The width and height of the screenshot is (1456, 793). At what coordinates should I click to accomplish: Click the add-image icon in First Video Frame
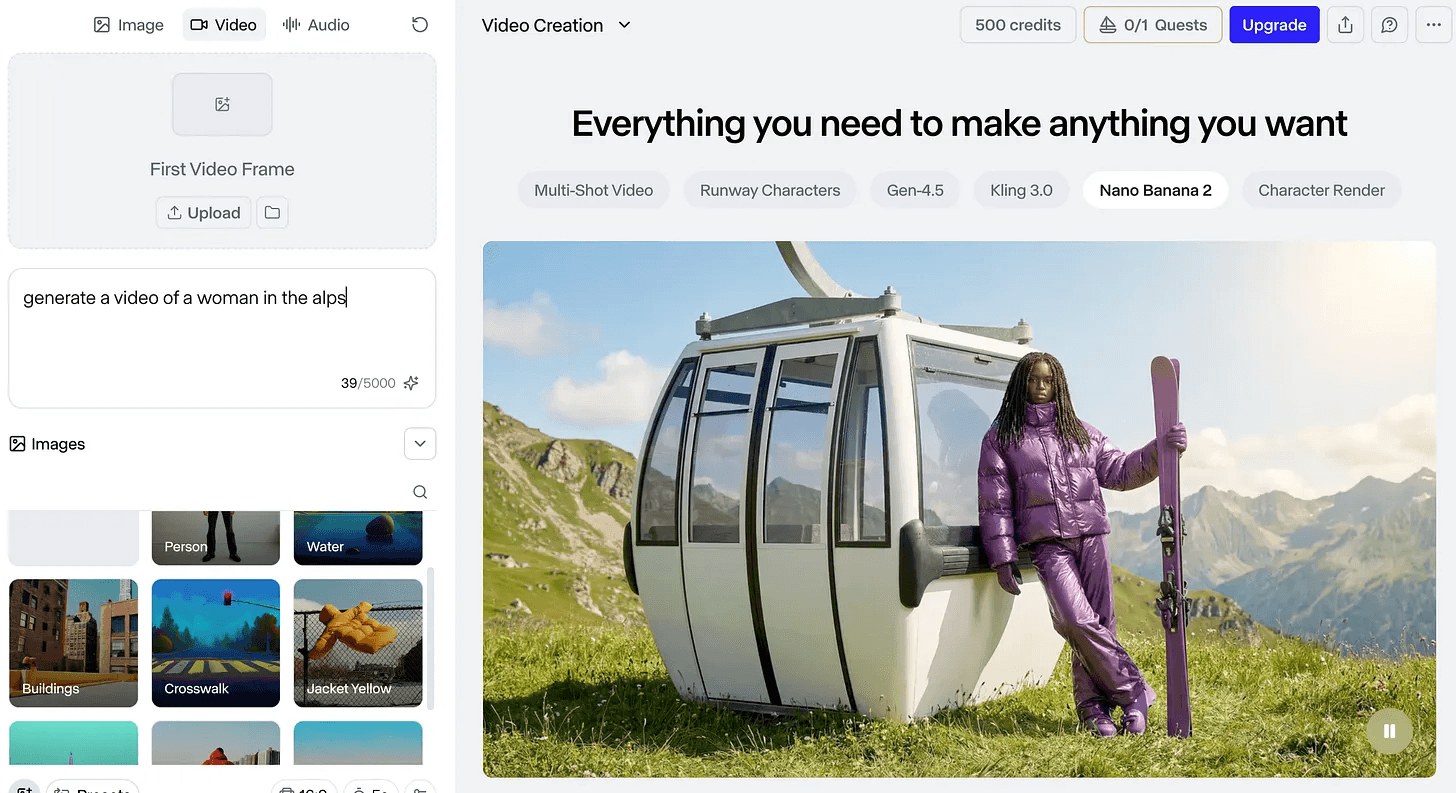click(222, 104)
